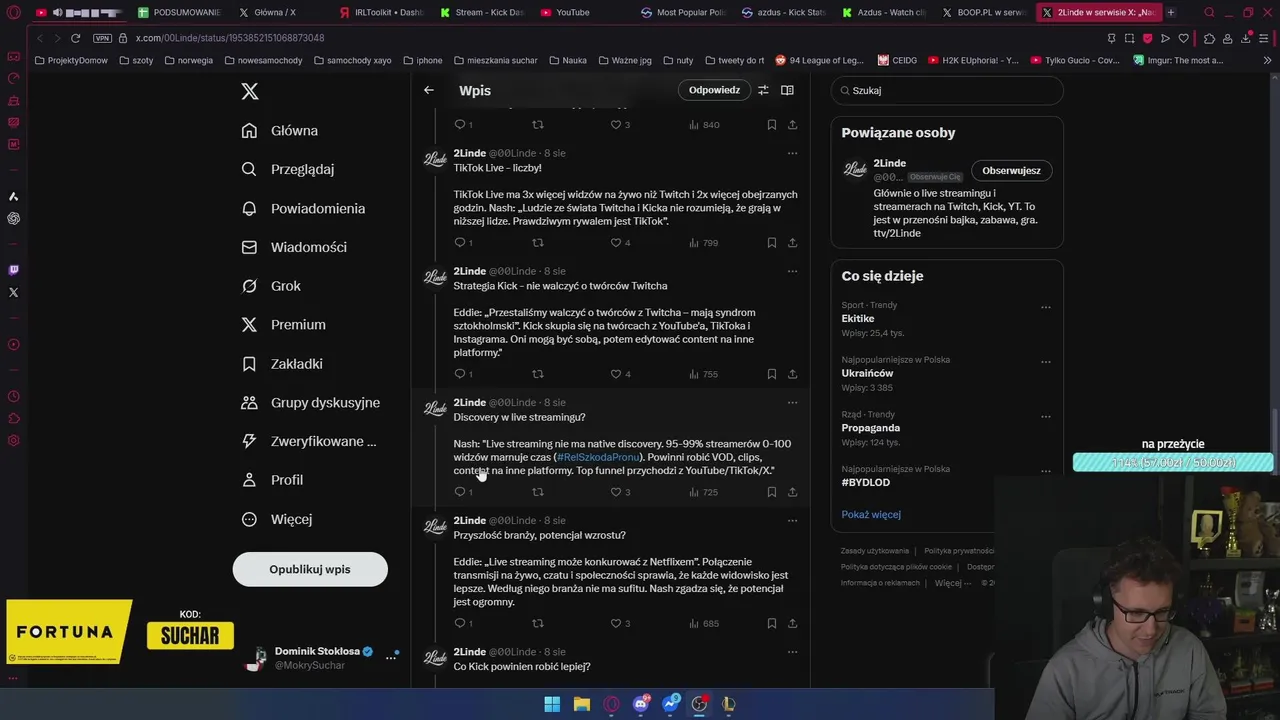Switch to the IRLToolkit Dashboard tab

pyautogui.click(x=383, y=12)
